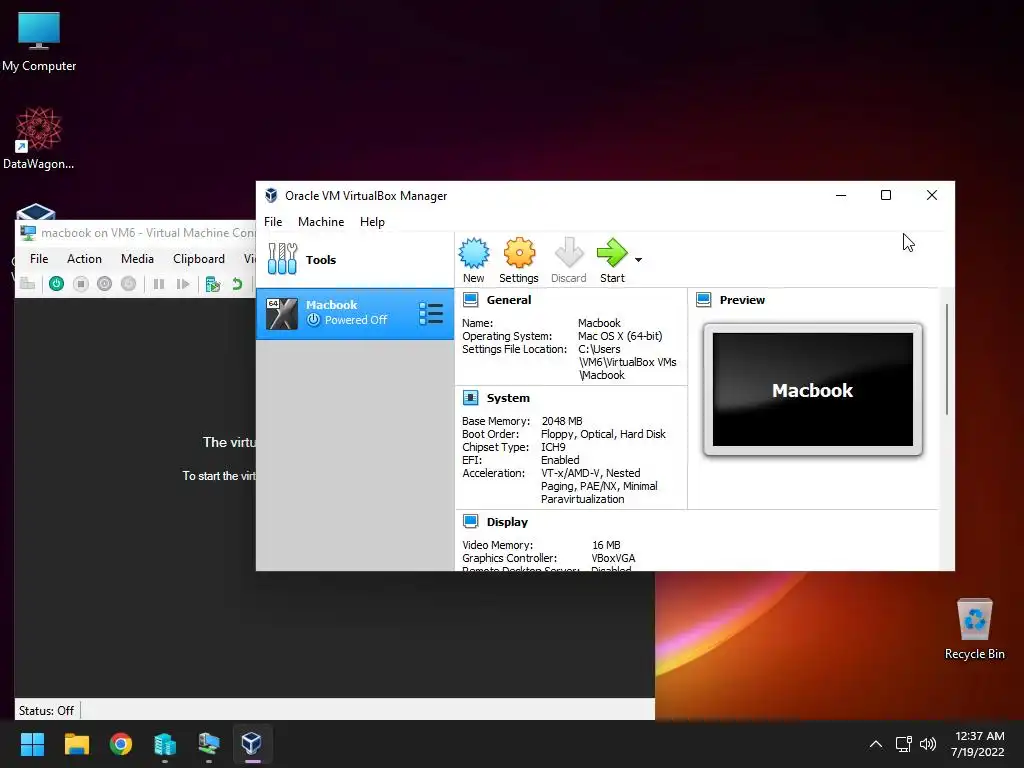Click the 'VBoxVGA' graphics controller value

pyautogui.click(x=613, y=558)
